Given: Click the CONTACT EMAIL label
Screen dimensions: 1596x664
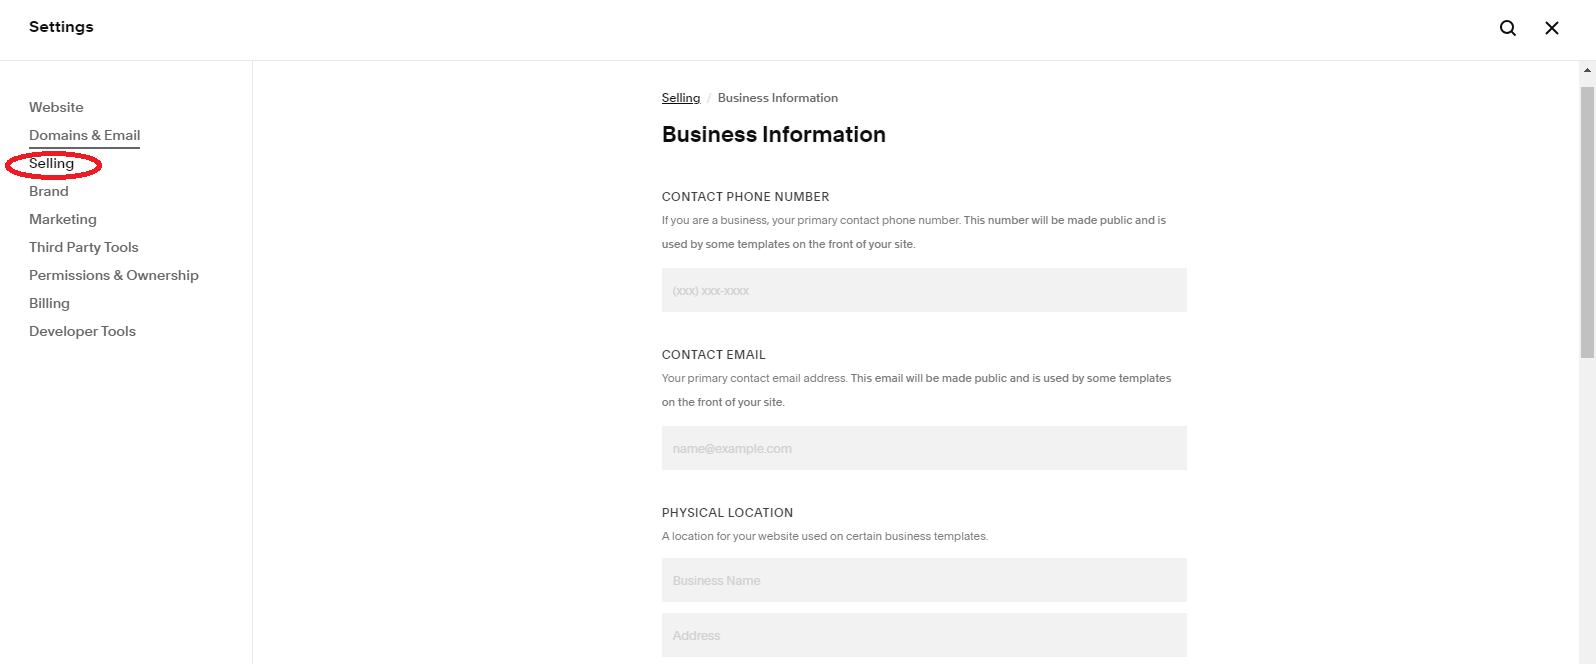Looking at the screenshot, I should tap(714, 355).
